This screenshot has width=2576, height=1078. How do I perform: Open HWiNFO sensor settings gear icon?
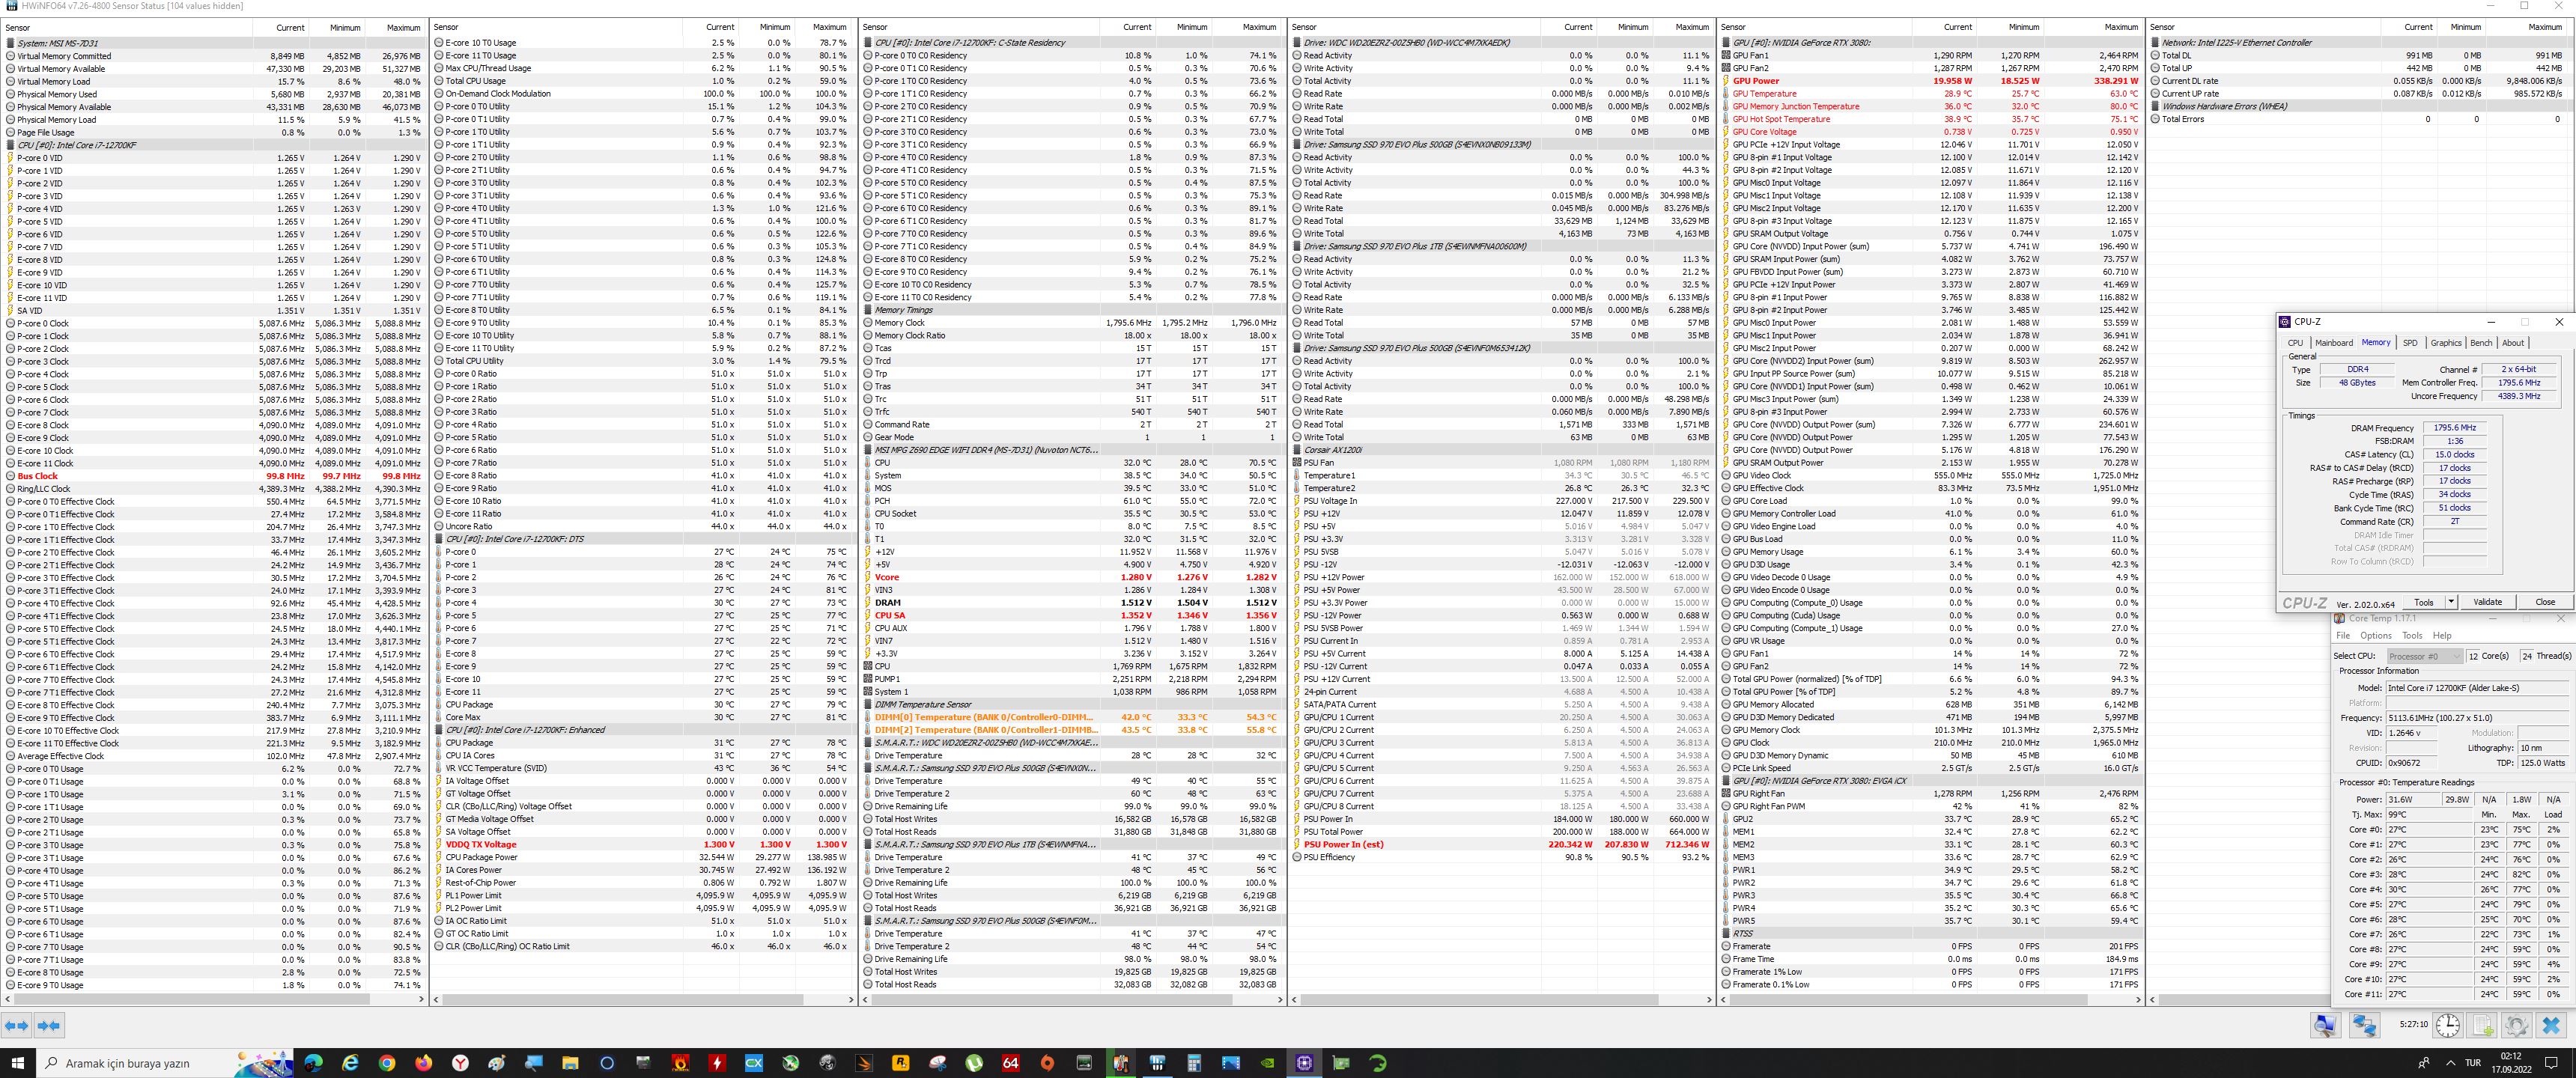pyautogui.click(x=2517, y=1025)
